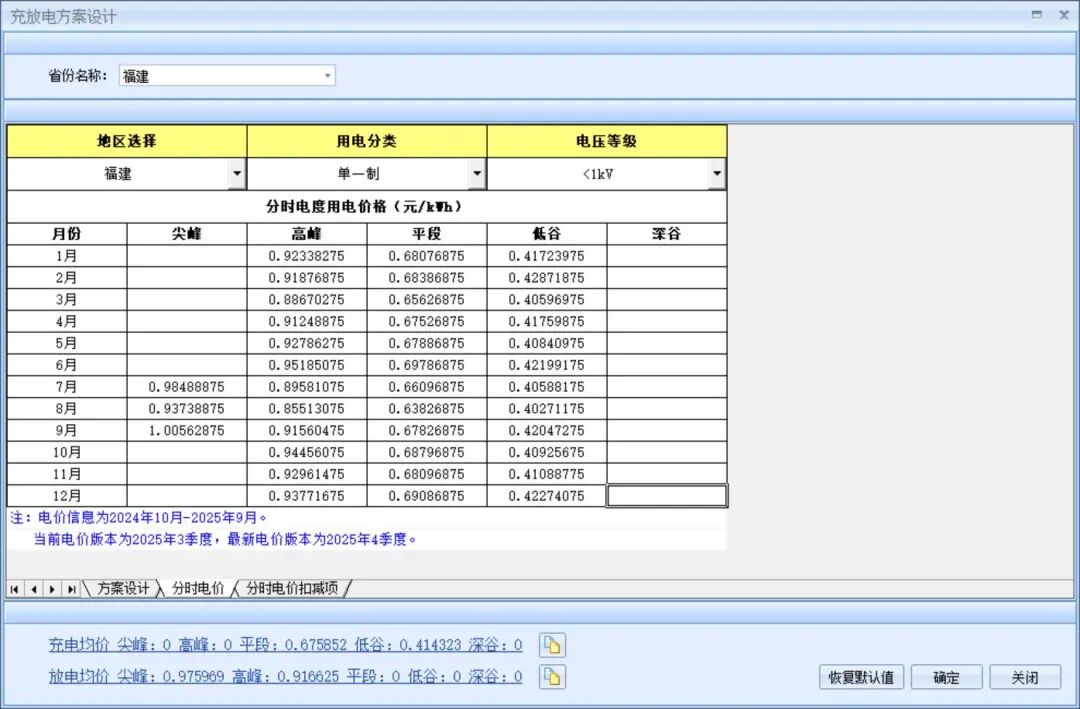The image size is (1080, 709).
Task: Expand the 地区选择 region dropdown arrow
Action: [236, 174]
